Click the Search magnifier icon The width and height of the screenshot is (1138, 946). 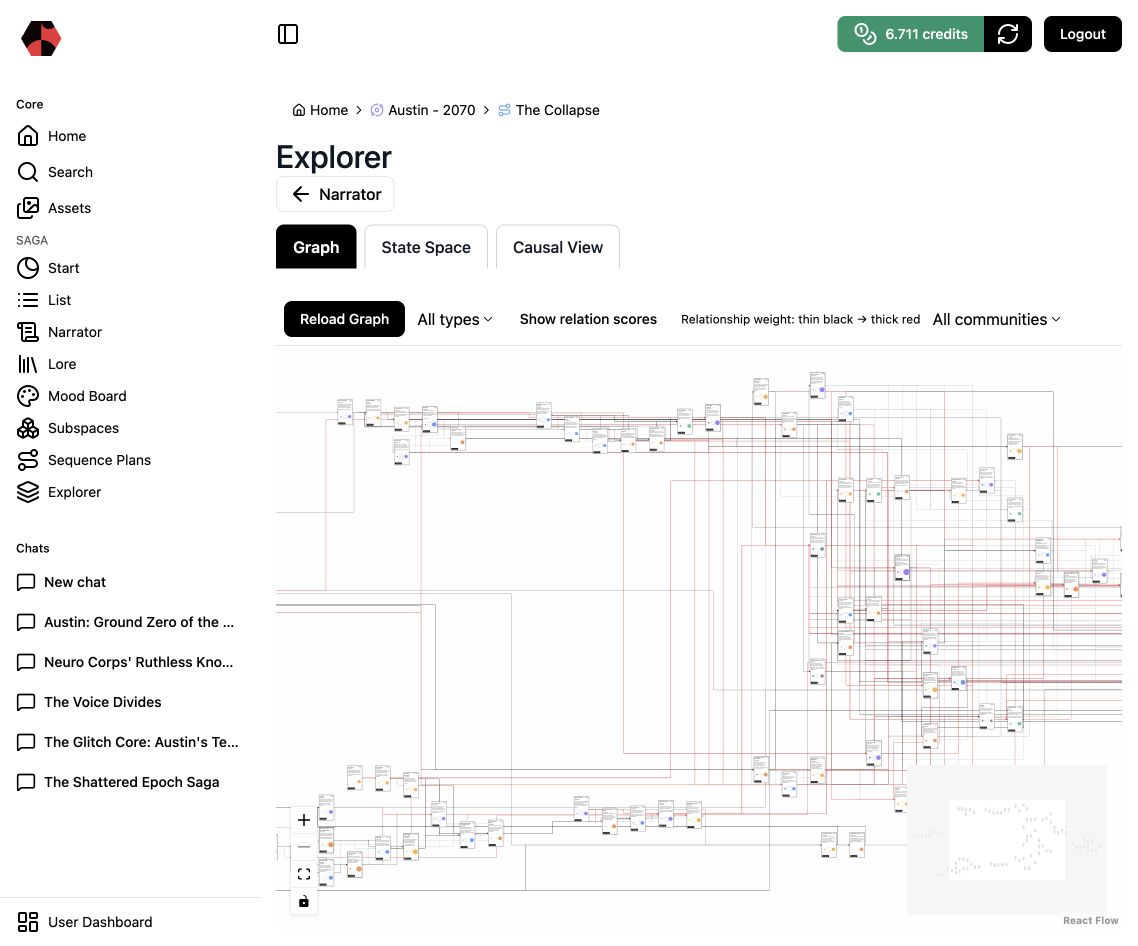(28, 172)
